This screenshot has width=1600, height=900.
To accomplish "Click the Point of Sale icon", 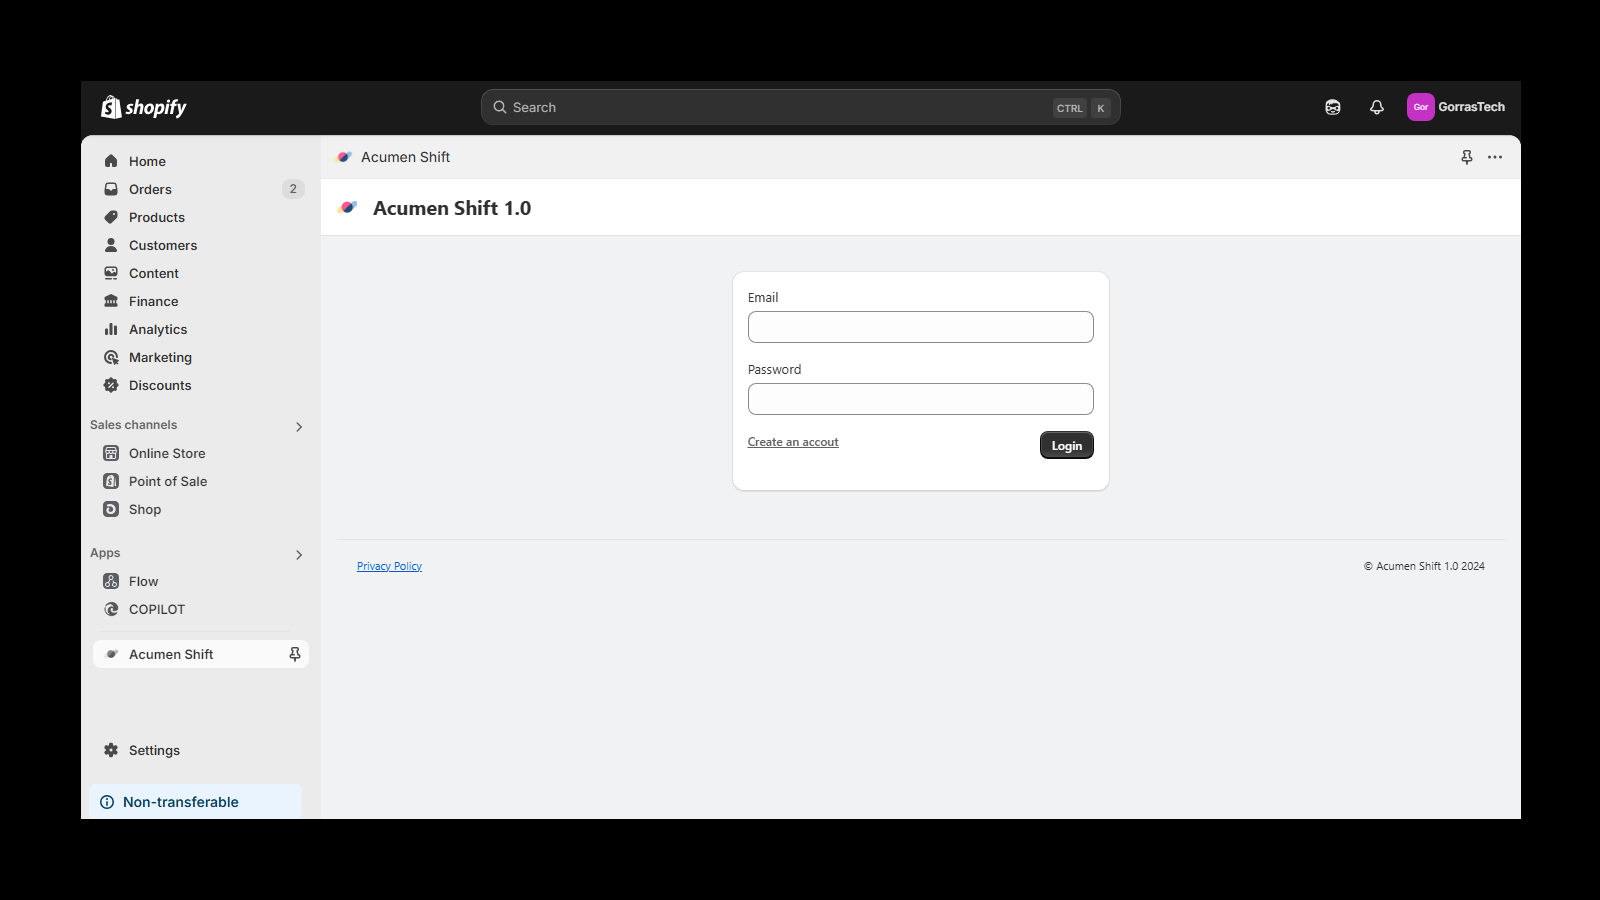I will pos(111,481).
